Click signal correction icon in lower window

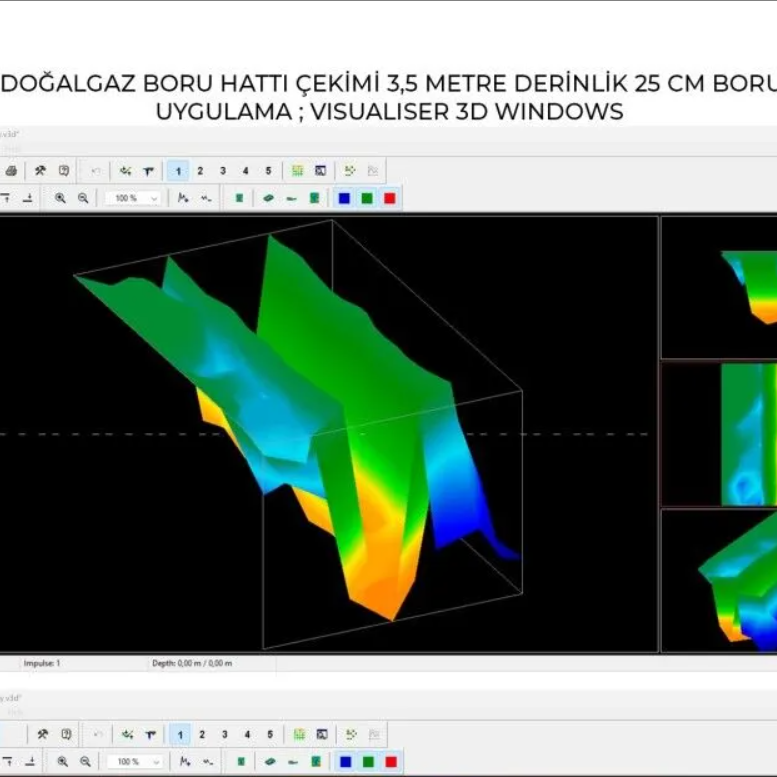click(150, 735)
